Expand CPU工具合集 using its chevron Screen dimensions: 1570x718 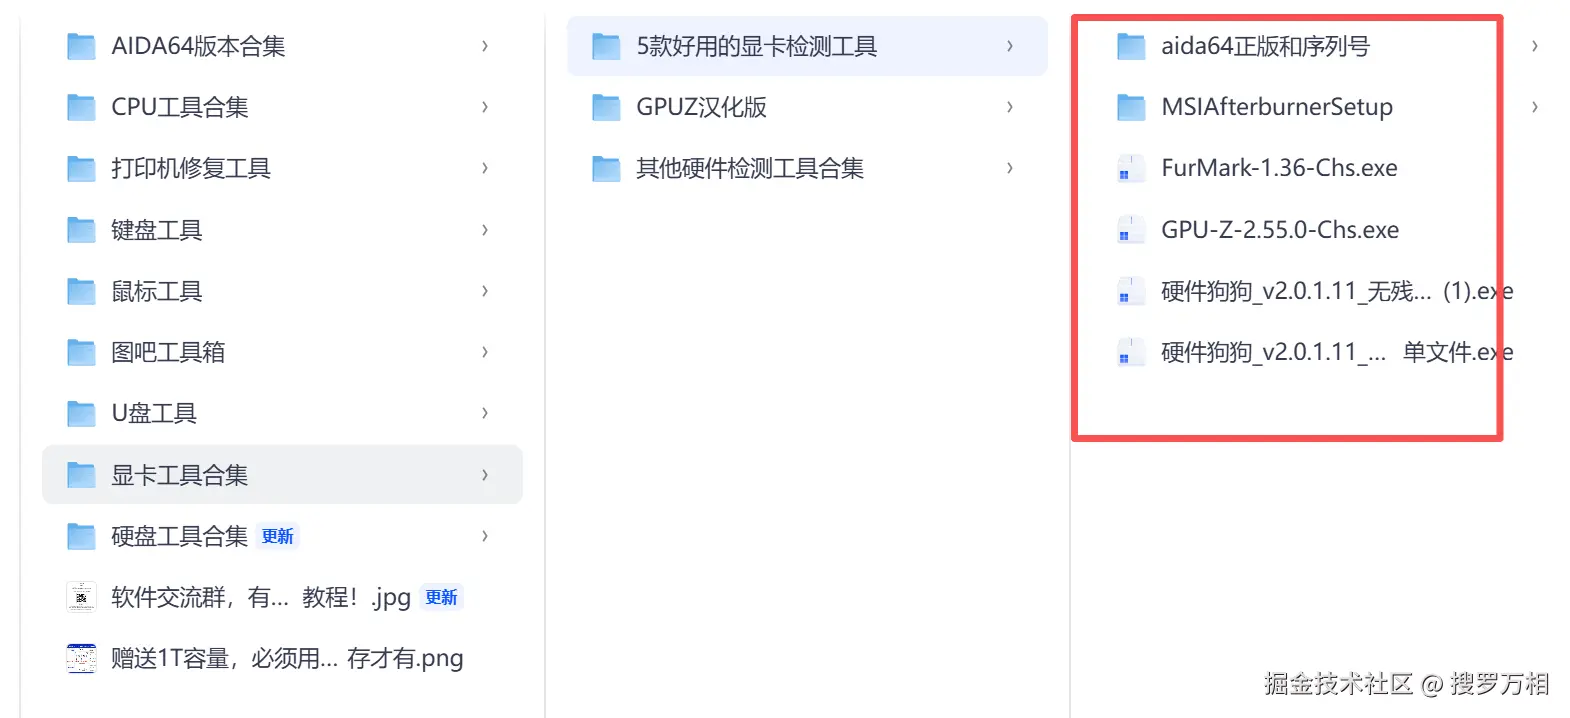(485, 107)
